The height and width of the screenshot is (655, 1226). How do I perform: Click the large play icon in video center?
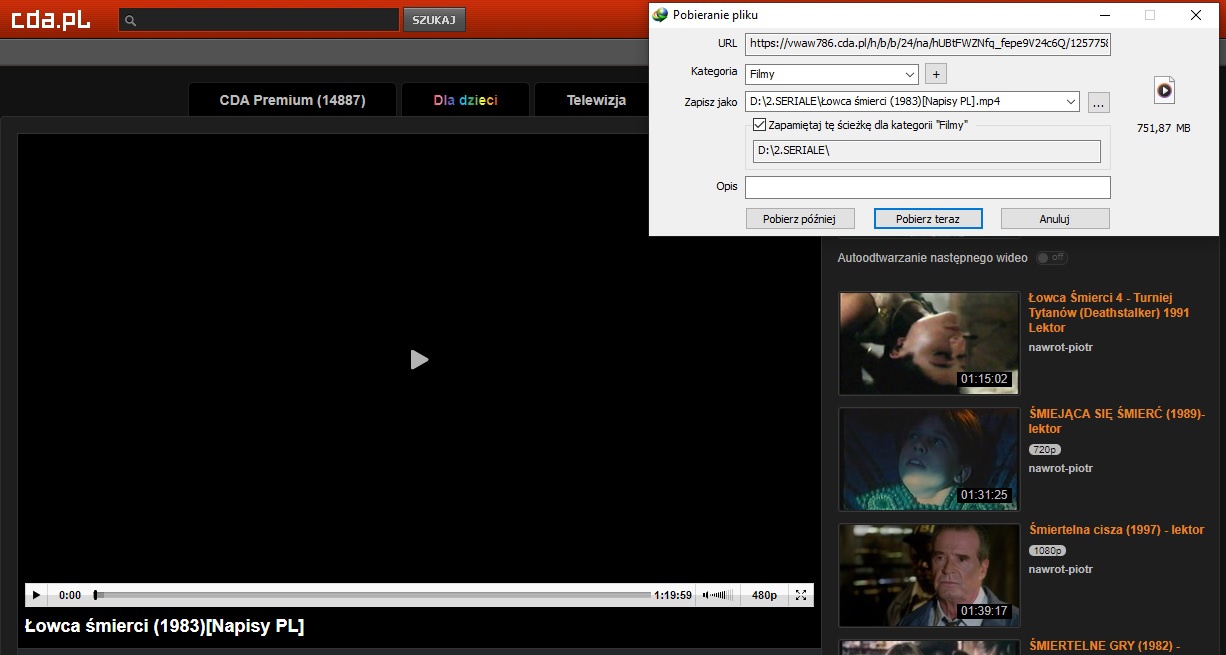(420, 359)
